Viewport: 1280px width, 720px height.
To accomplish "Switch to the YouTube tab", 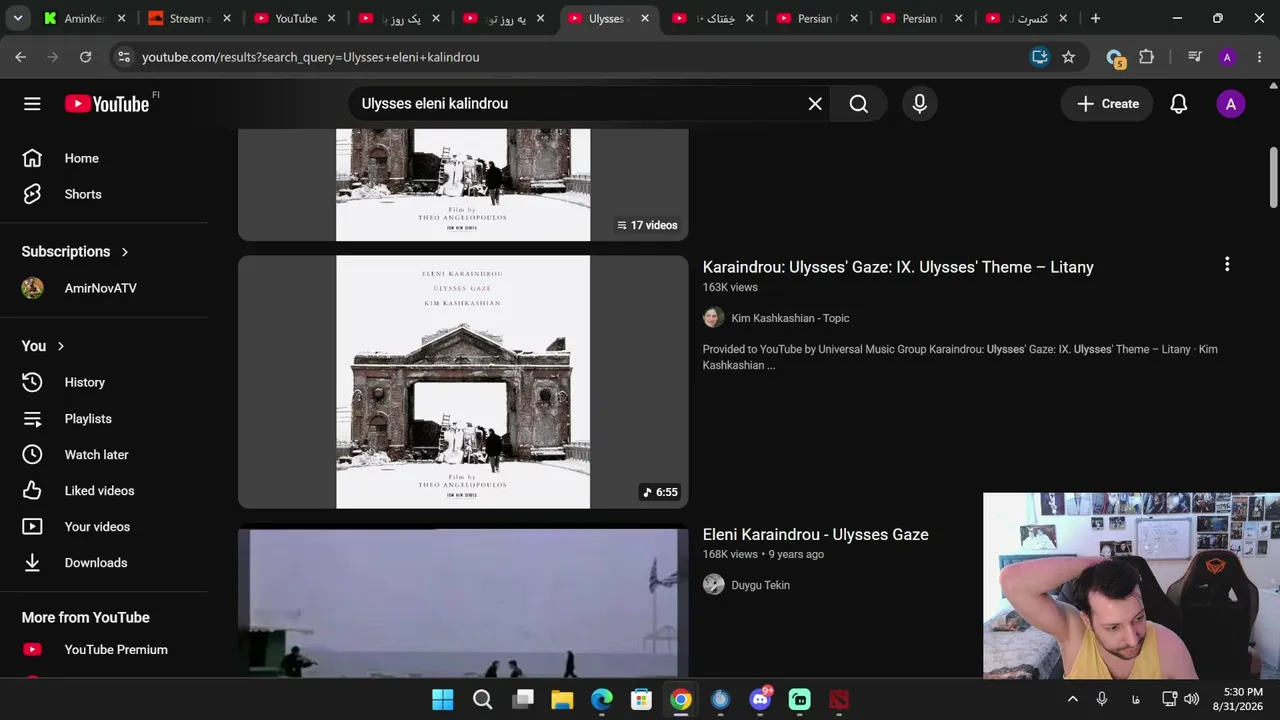I will [x=295, y=18].
